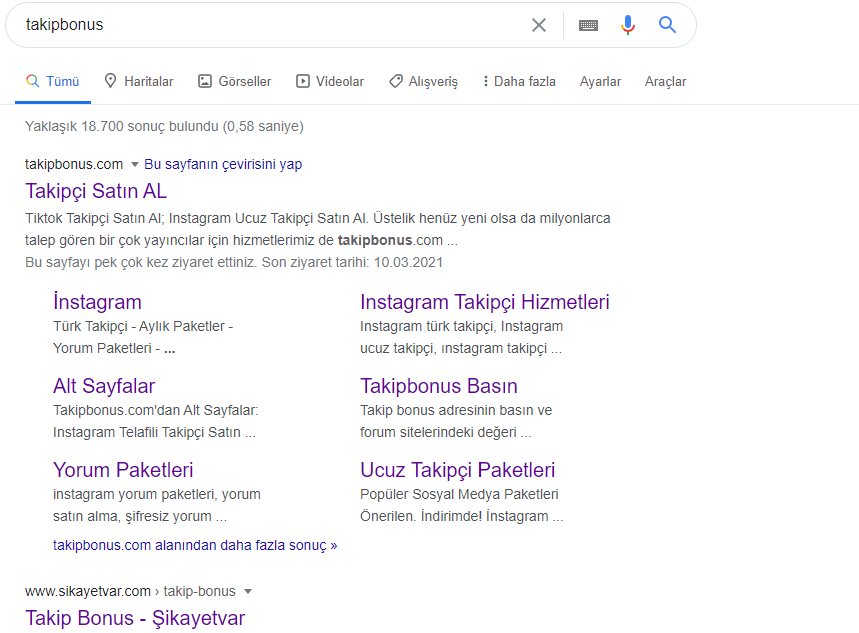Switch to the Haritalar tab
The width and height of the screenshot is (859, 633).
tap(139, 81)
